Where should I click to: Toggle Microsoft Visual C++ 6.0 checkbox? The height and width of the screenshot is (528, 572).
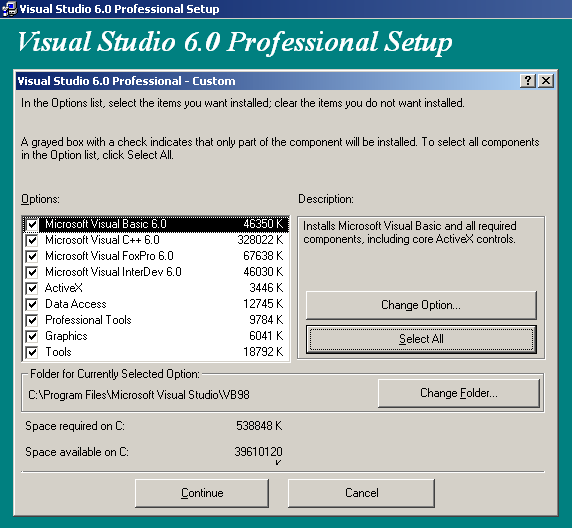[32, 240]
